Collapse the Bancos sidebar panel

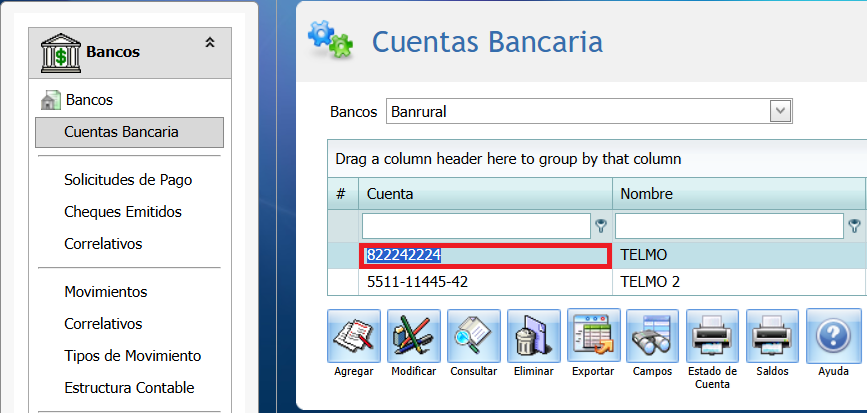point(210,42)
